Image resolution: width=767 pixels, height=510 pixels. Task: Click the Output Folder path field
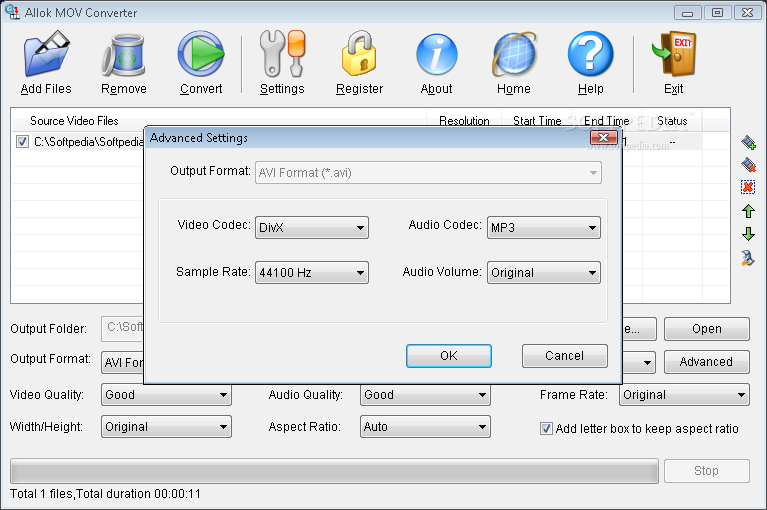(123, 329)
